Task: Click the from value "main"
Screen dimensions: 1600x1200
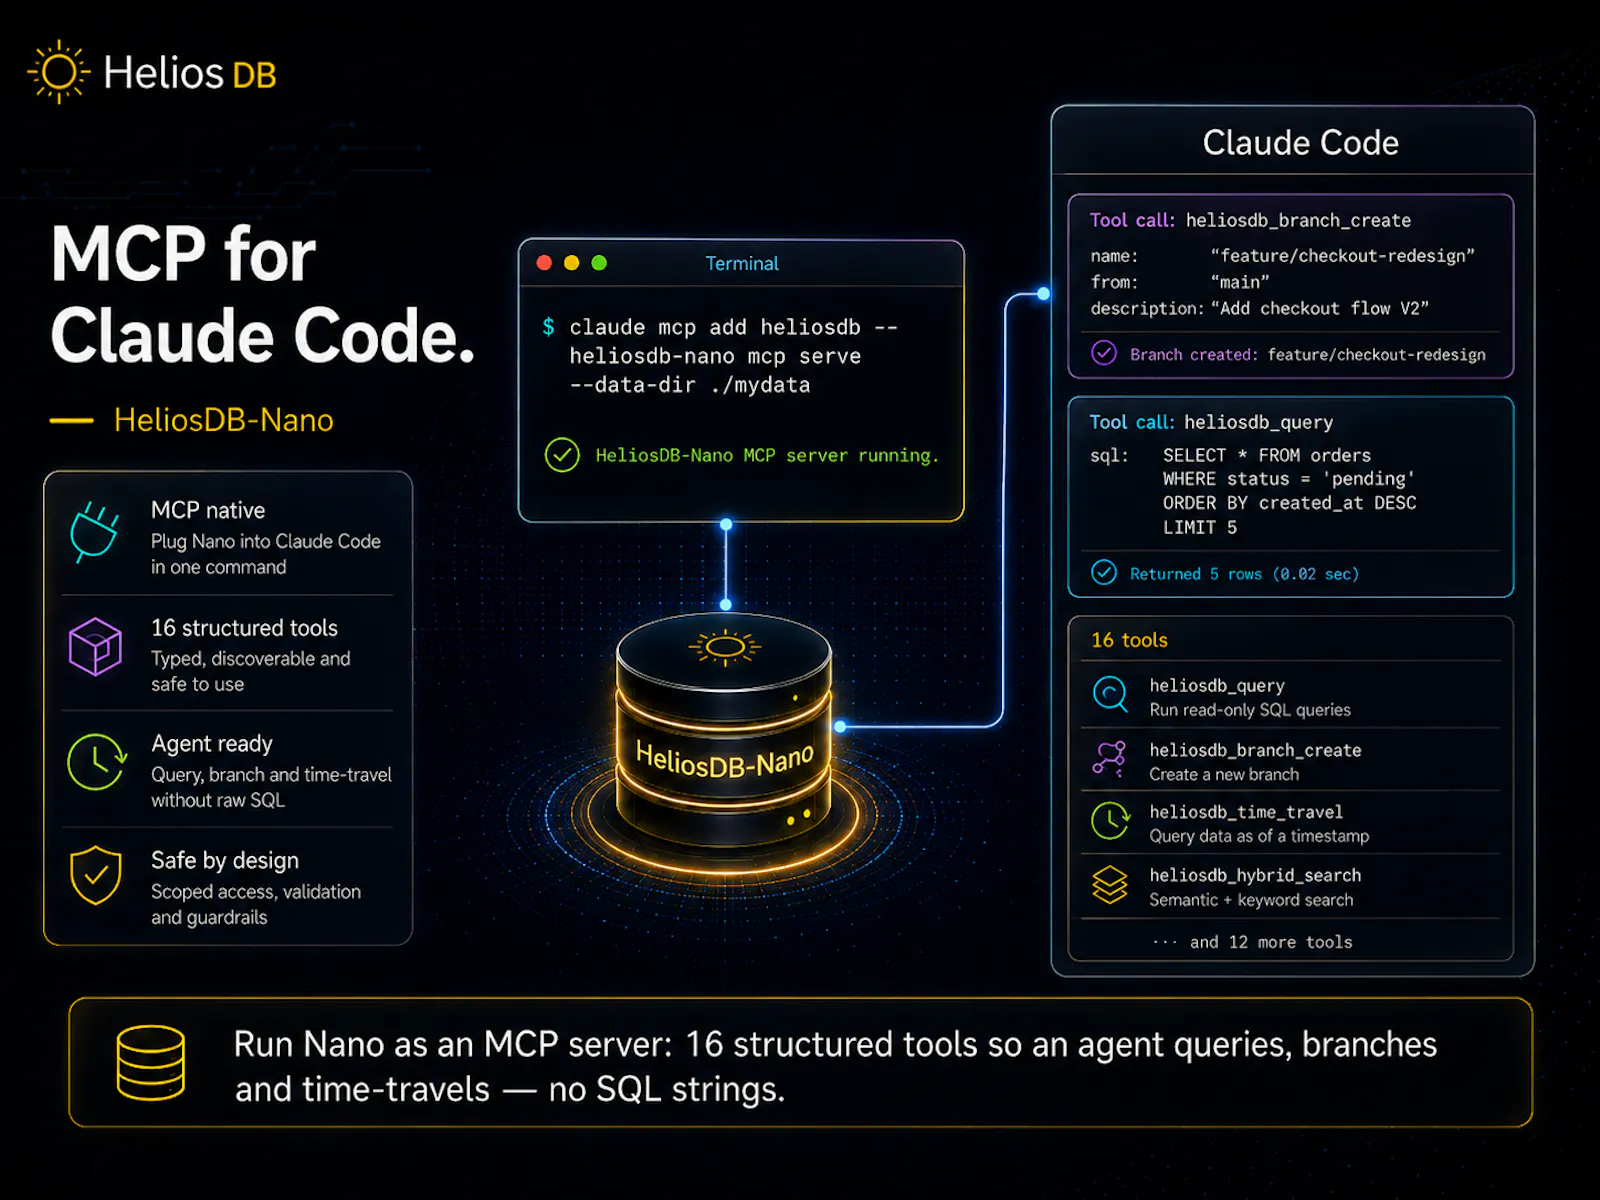Action: (x=1240, y=282)
